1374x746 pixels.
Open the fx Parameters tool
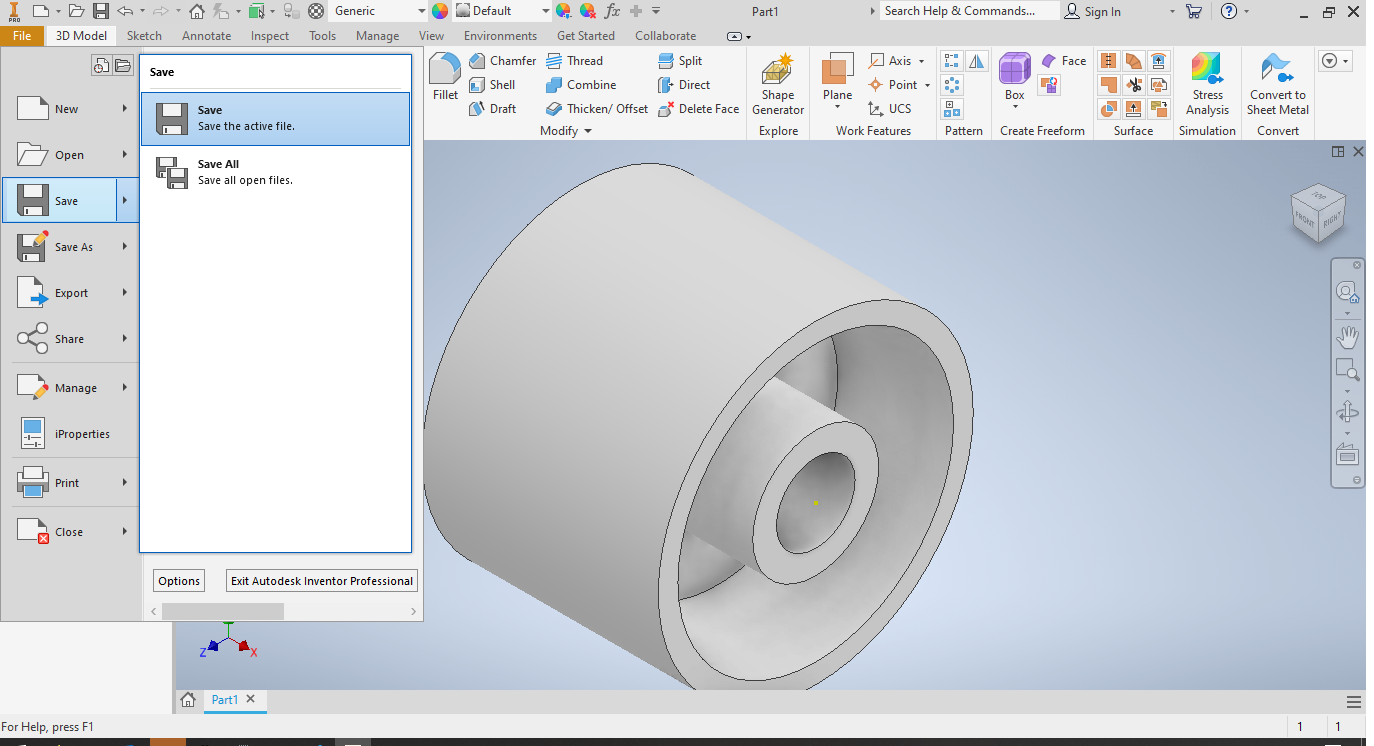612,11
